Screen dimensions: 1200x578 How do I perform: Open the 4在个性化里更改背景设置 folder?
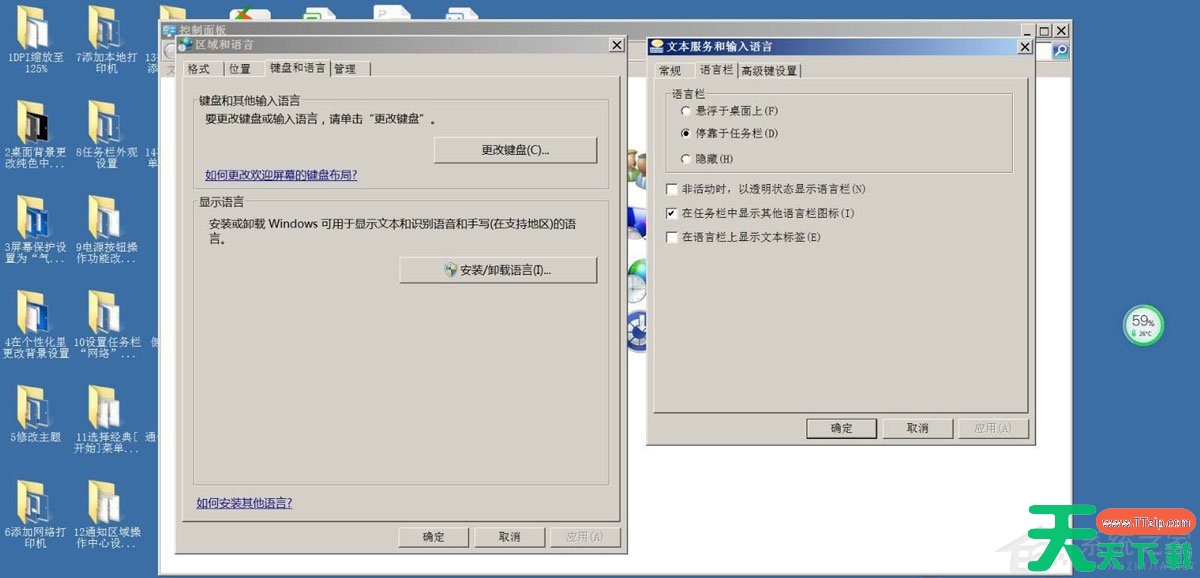[33, 325]
